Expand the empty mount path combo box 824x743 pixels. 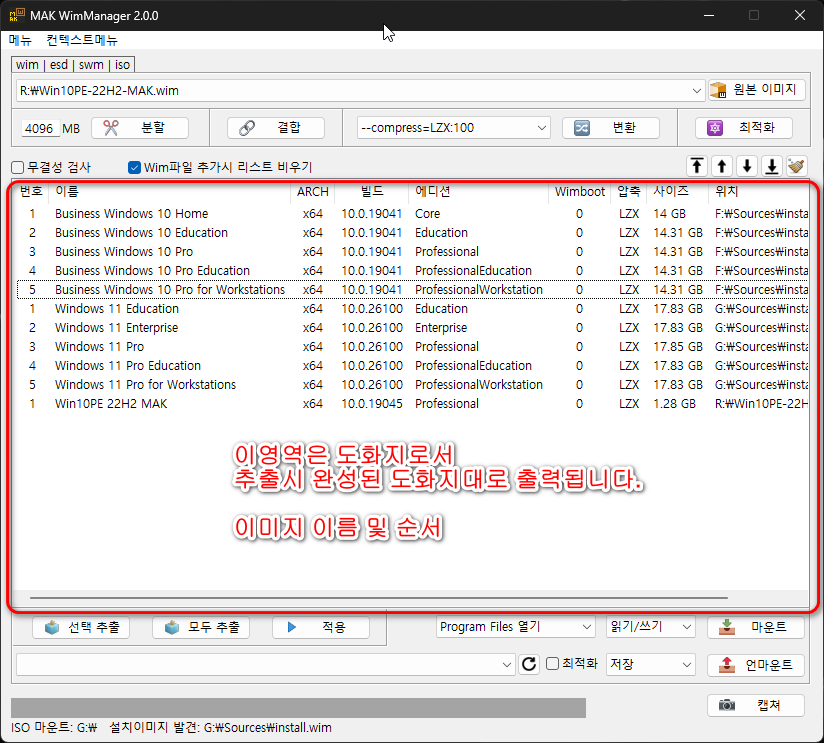click(x=507, y=665)
